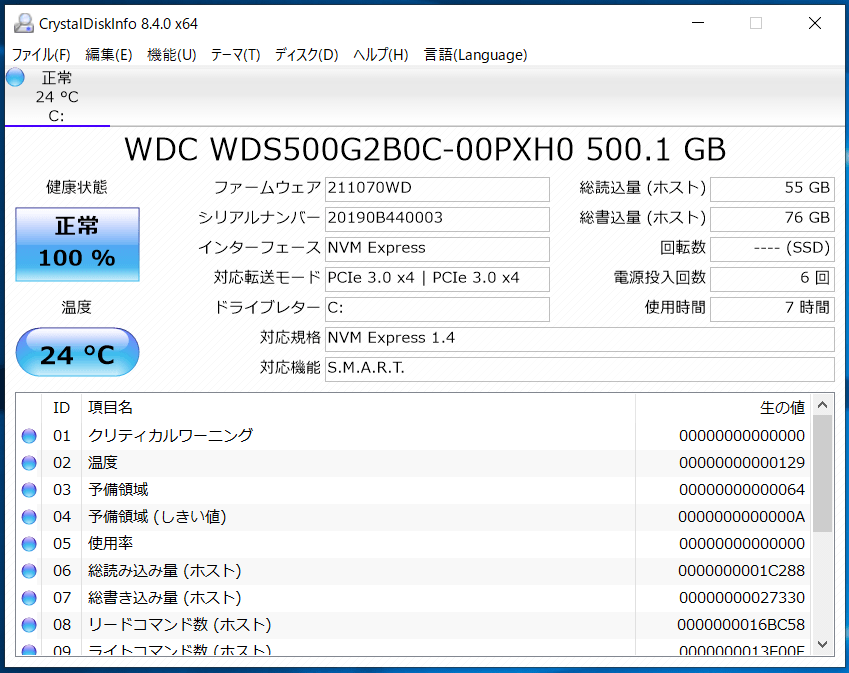Click status dot for 予備領域 (しきい値) row

[29, 517]
